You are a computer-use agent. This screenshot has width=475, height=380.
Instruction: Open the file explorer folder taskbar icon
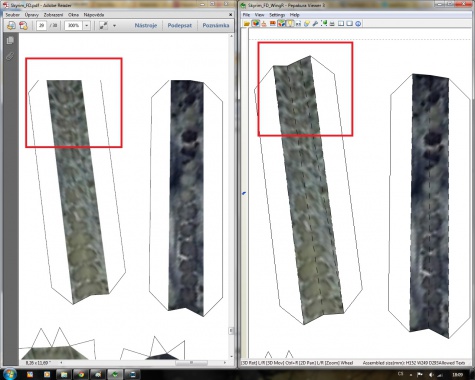tap(64, 374)
